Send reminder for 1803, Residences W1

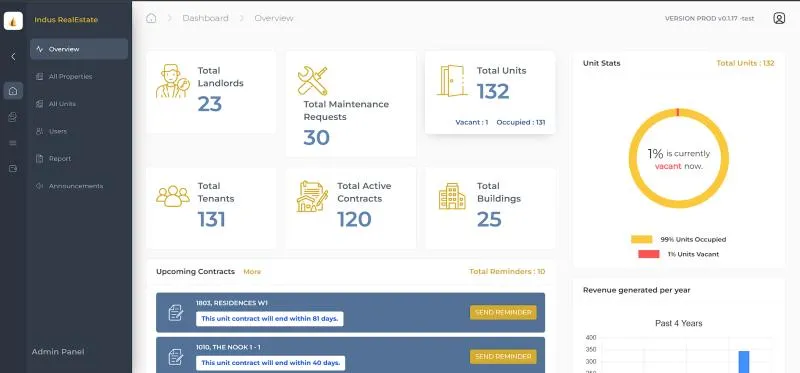[x=503, y=312]
